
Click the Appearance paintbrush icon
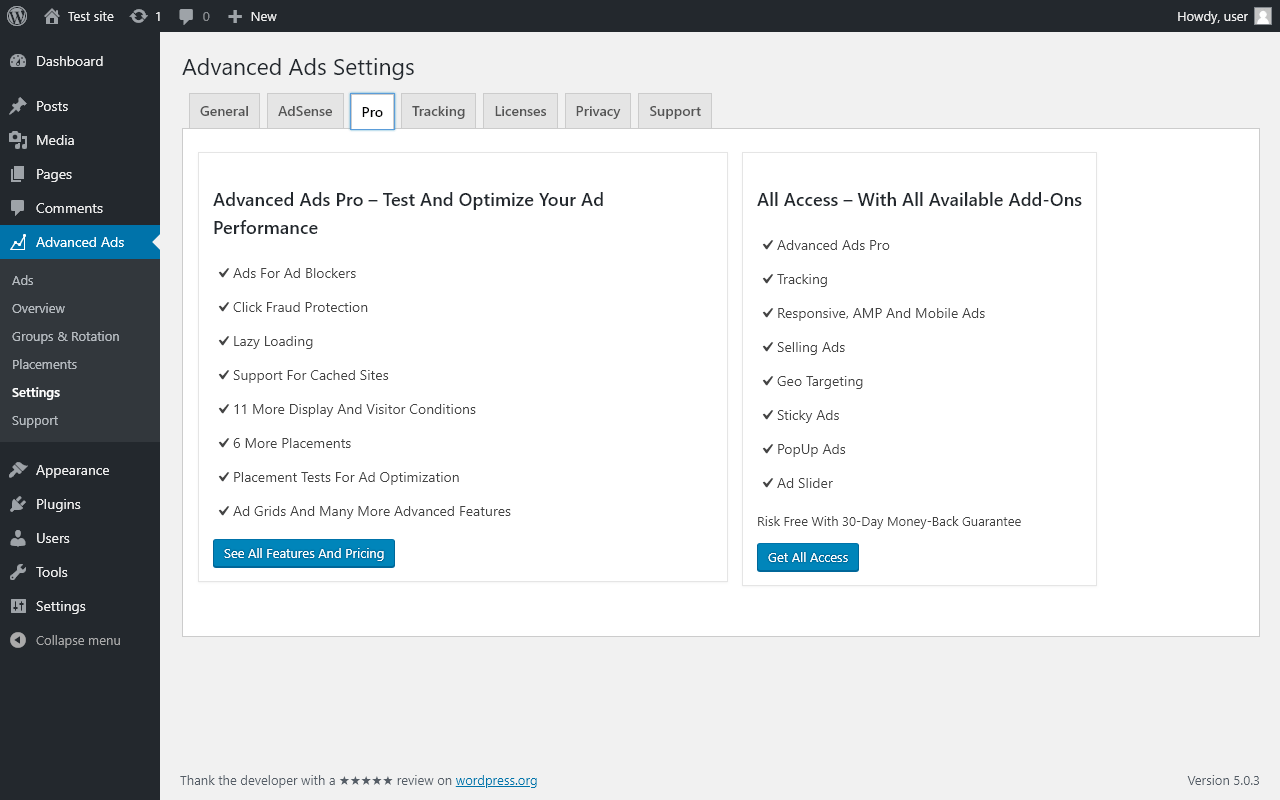[18, 470]
